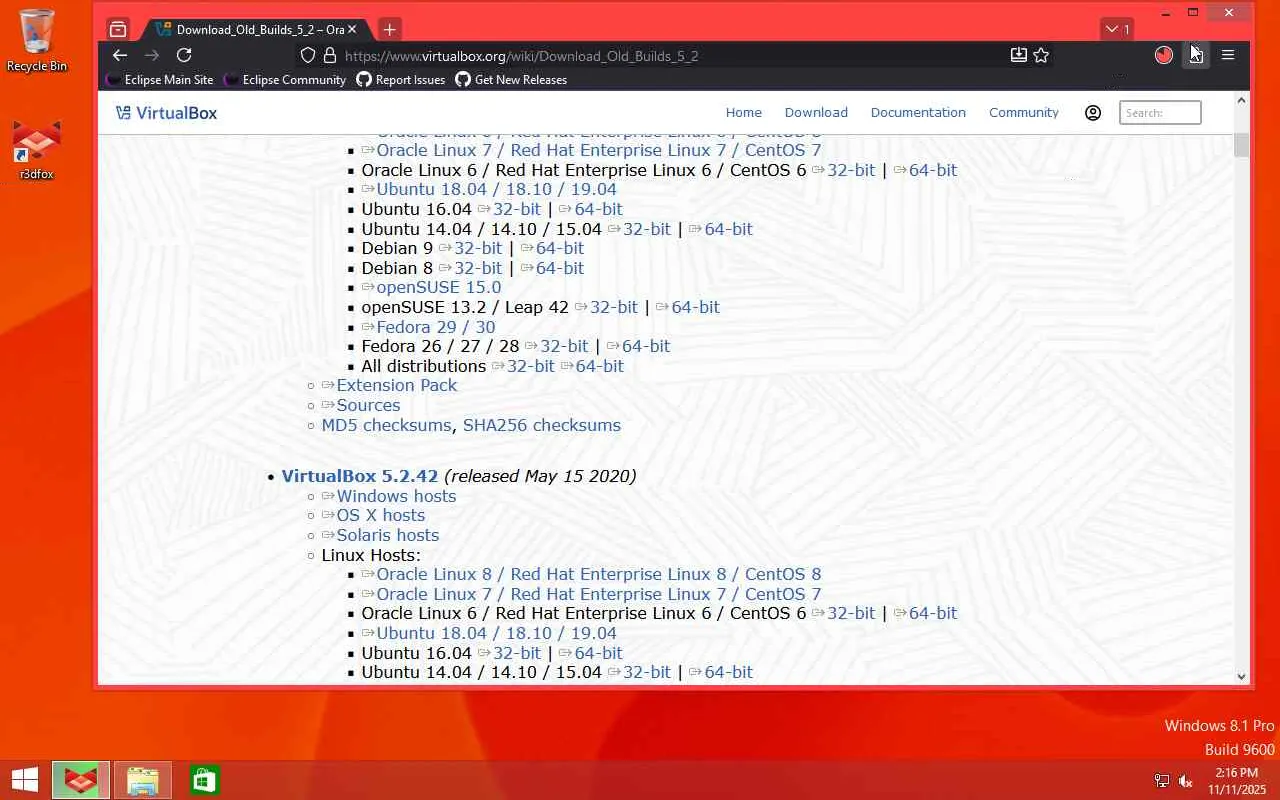
Task: Close the Download_Old_Builds_5_2 tab
Action: click(352, 29)
